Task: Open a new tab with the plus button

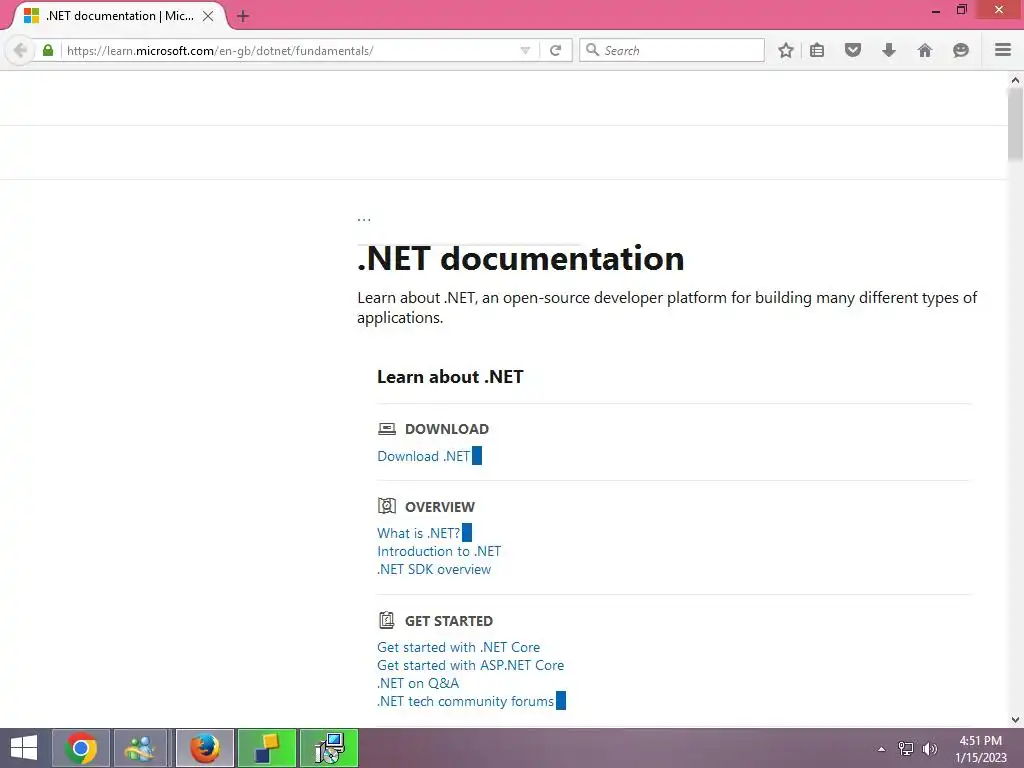Action: [x=243, y=16]
